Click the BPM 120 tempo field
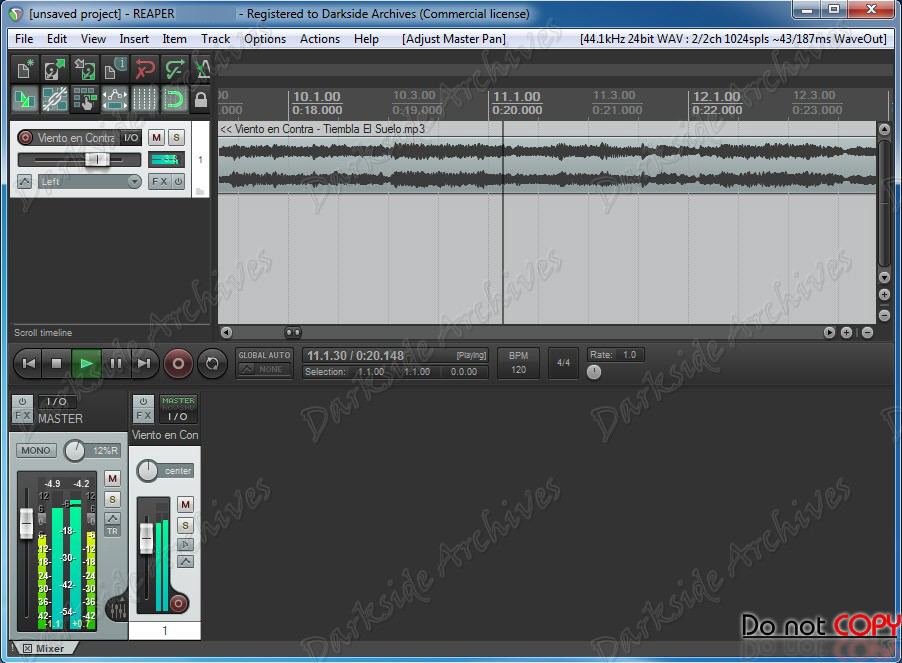This screenshot has height=663, width=902. coord(518,363)
